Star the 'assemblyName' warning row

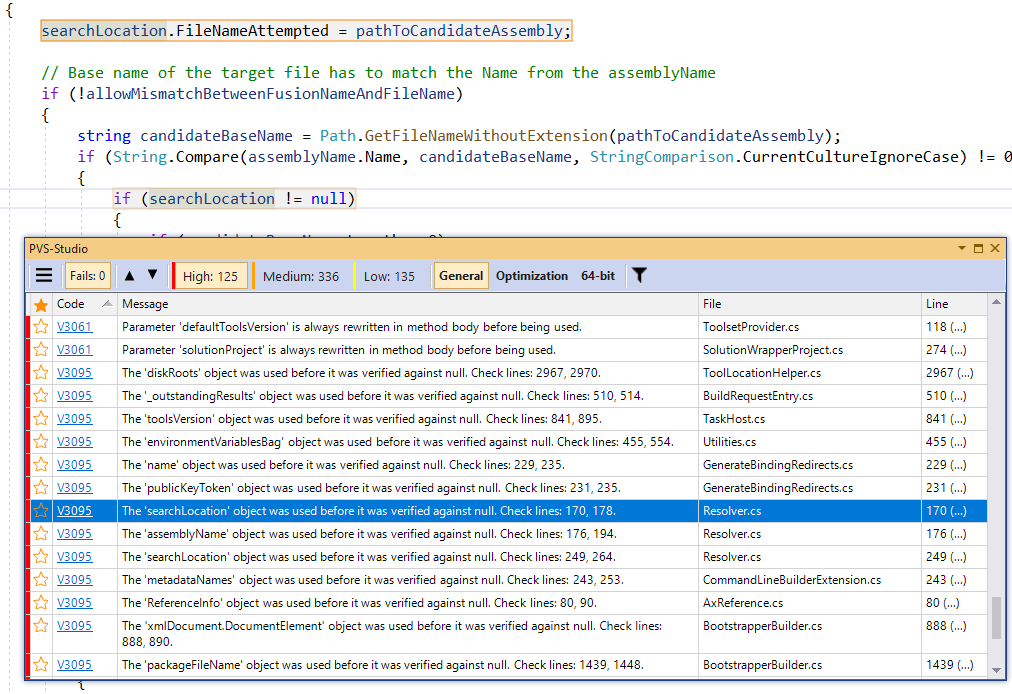pos(41,534)
